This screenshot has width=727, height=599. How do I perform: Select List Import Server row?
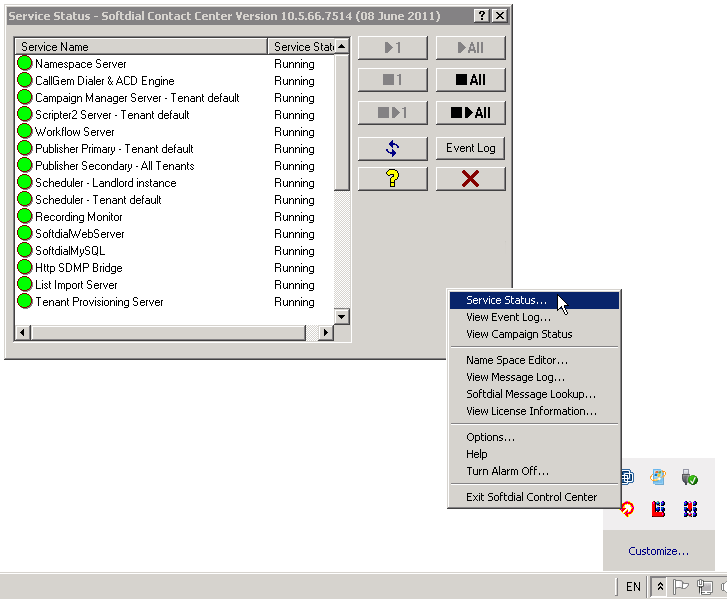click(x=175, y=285)
